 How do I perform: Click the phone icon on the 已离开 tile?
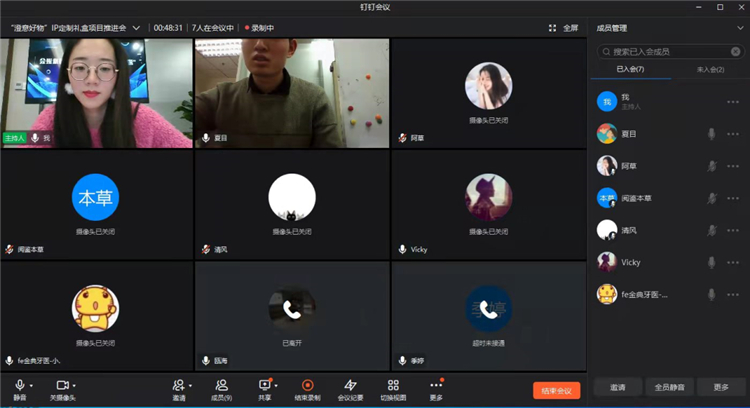click(x=292, y=309)
